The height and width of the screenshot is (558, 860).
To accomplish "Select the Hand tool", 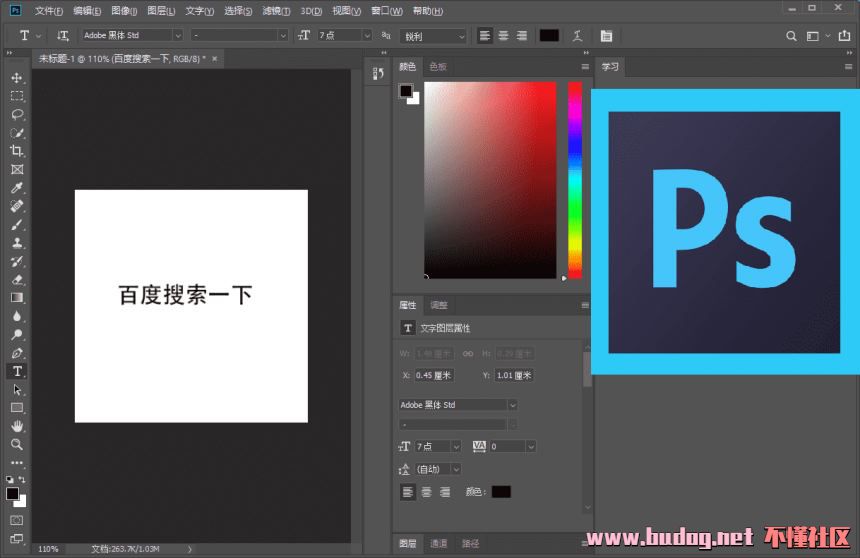I will point(17,426).
